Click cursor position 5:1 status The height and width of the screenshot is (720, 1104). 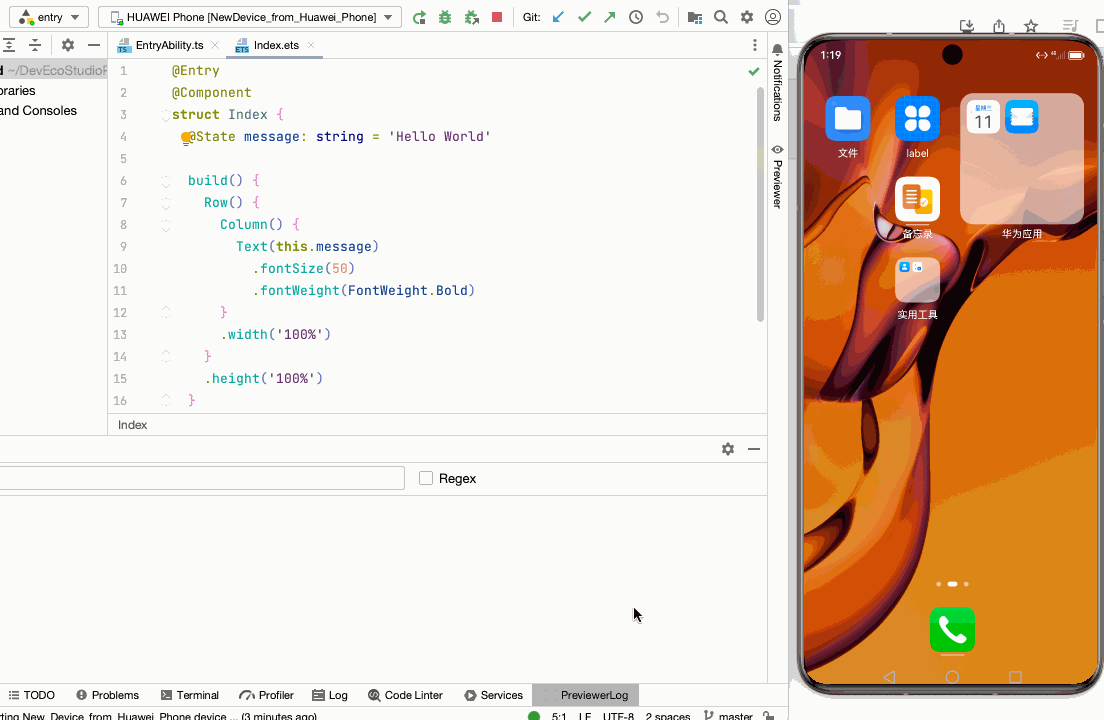click(559, 716)
